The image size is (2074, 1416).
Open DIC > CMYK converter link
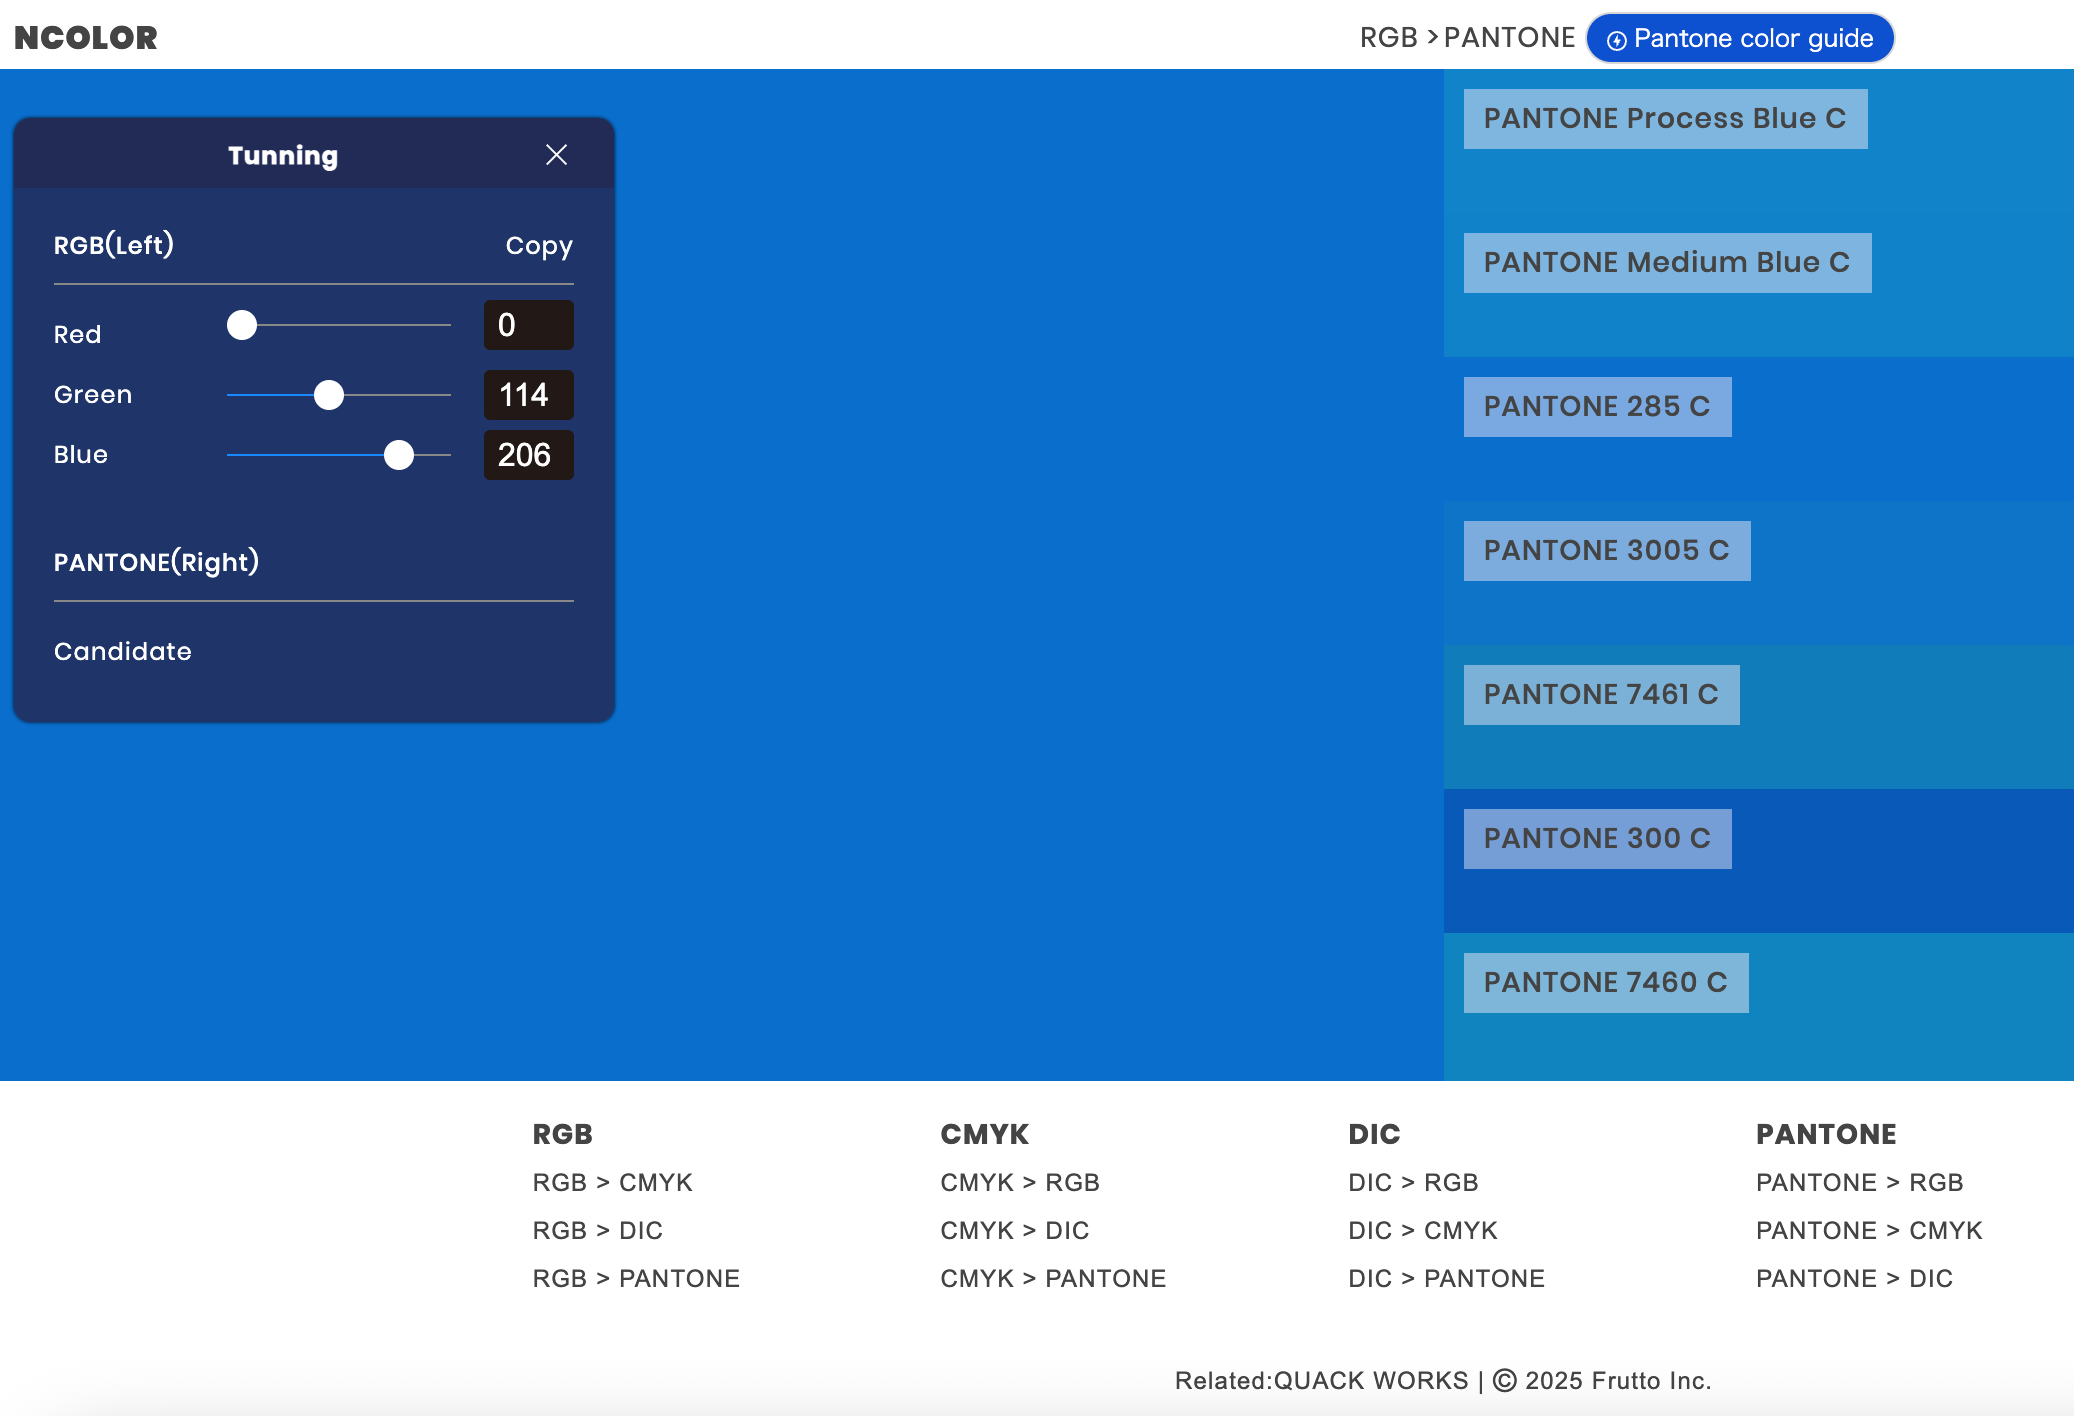1423,1230
